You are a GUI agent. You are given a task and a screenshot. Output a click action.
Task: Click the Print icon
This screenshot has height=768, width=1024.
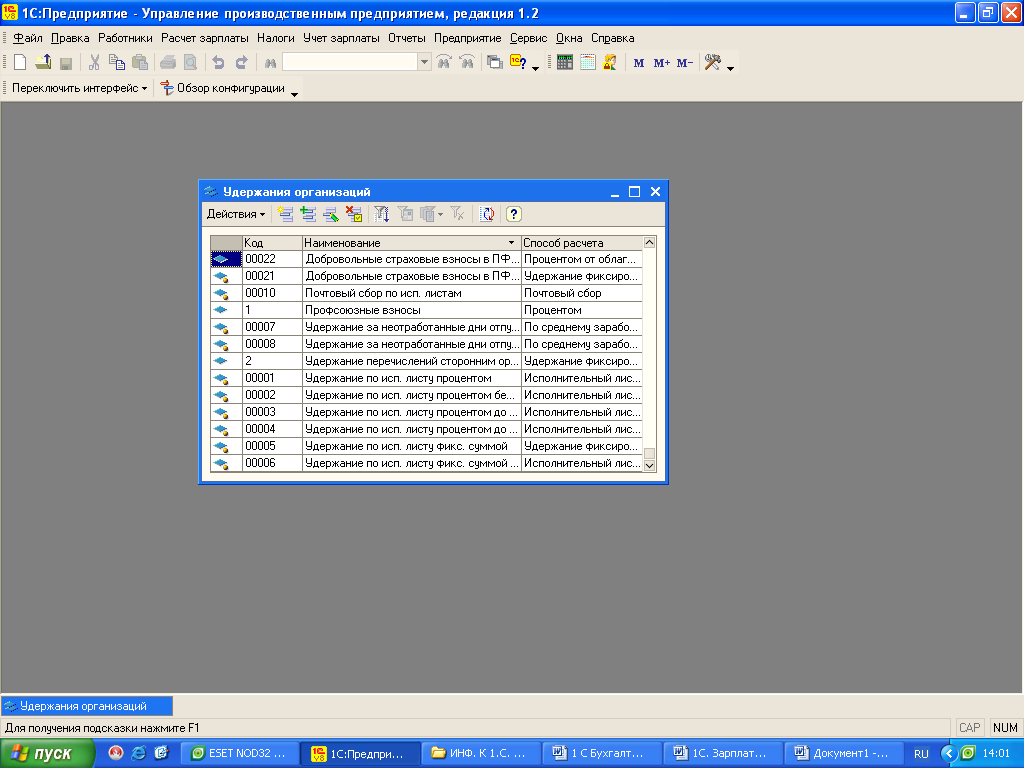168,63
